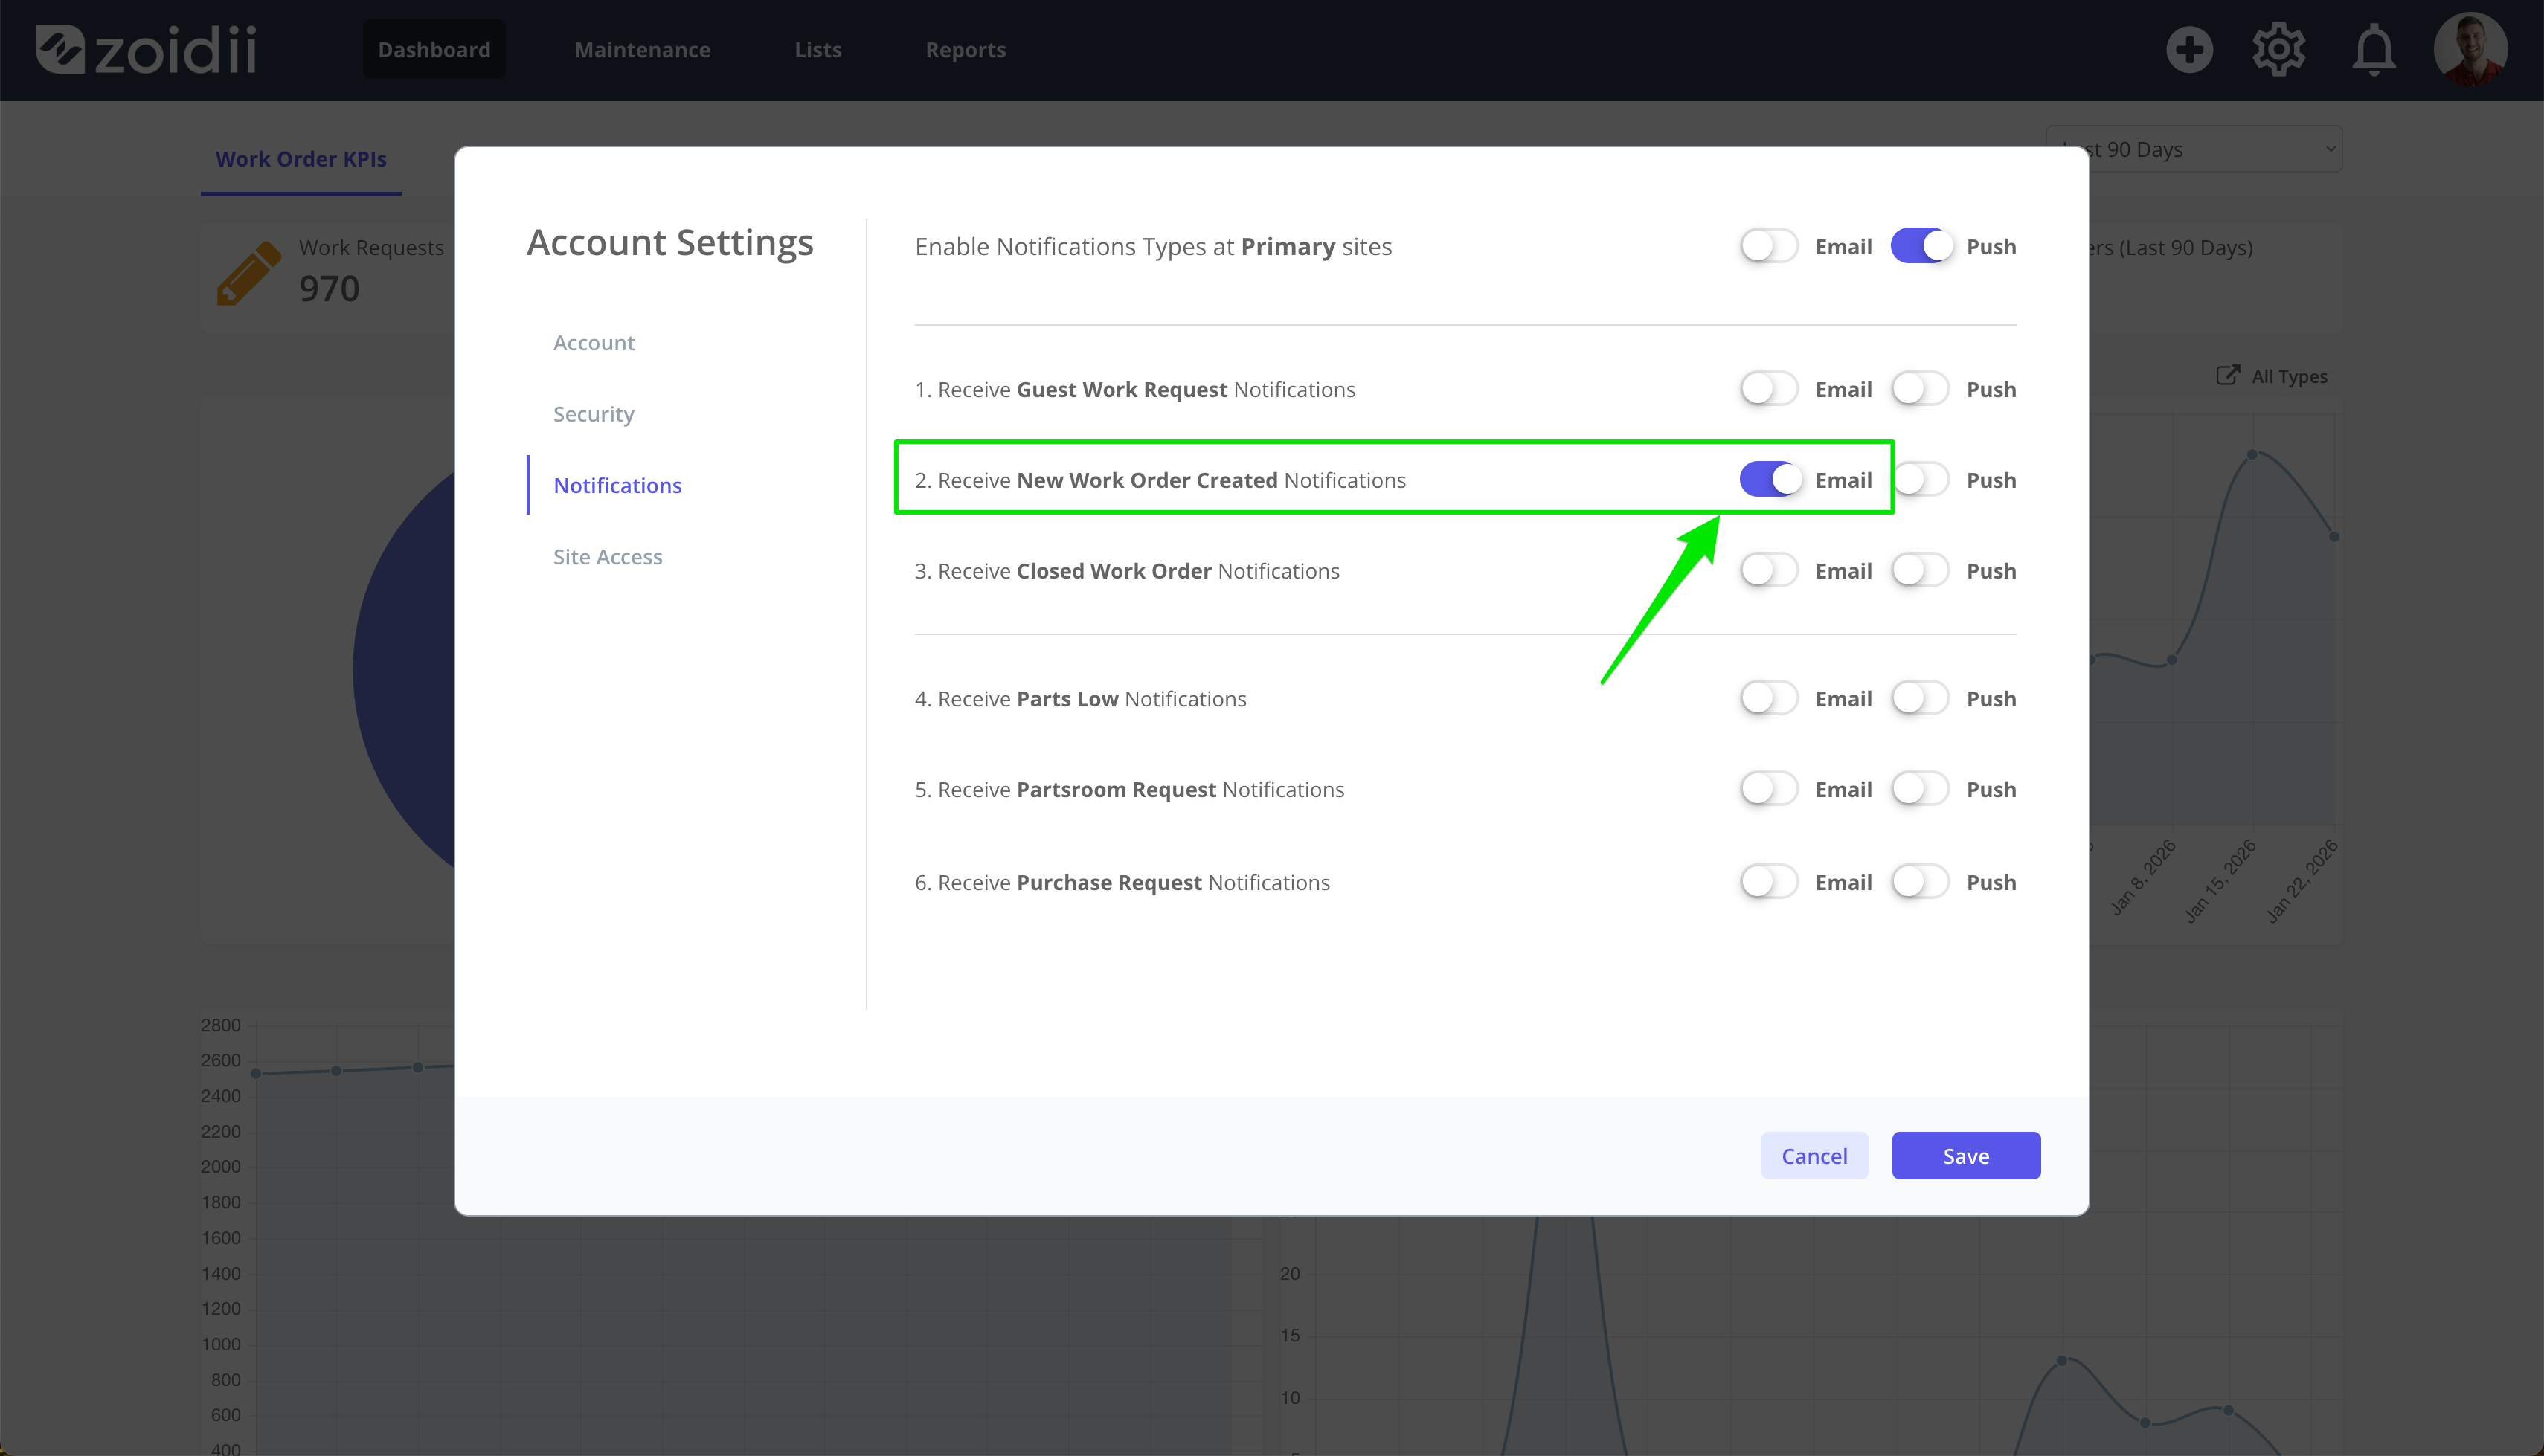2544x1456 pixels.
Task: Open the Maintenance menu
Action: coord(642,50)
